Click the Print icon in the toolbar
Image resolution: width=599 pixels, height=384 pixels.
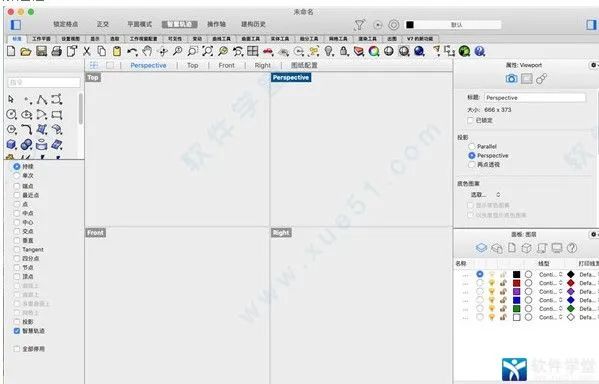[57, 51]
